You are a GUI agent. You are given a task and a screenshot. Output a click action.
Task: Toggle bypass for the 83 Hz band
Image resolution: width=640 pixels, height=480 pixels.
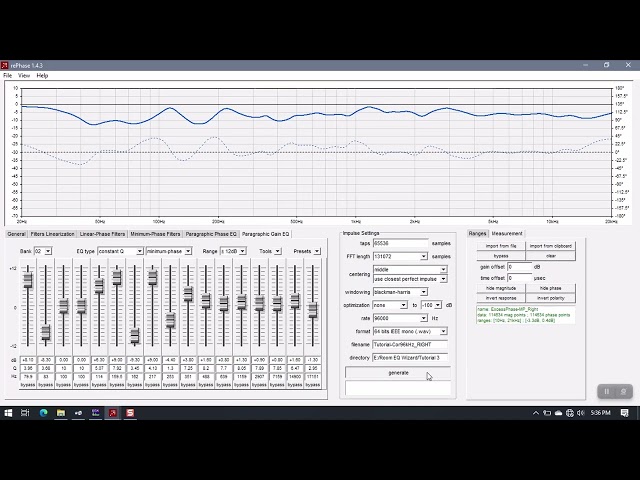(x=45, y=385)
